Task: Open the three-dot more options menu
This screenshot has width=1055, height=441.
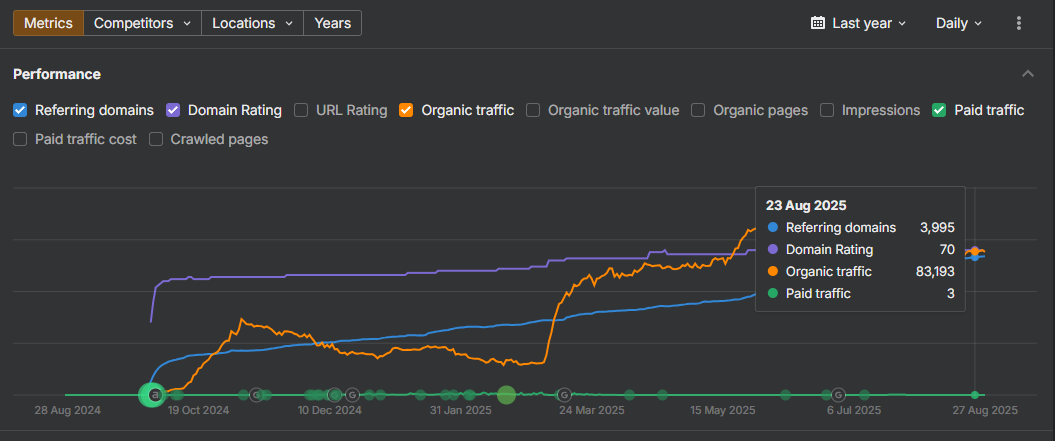Action: pos(1019,23)
